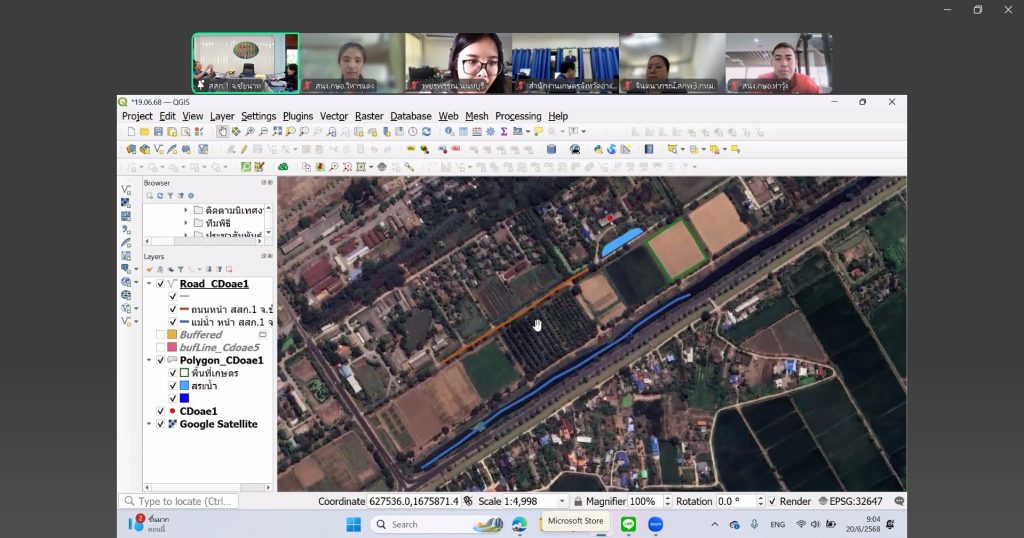Image resolution: width=1024 pixels, height=538 pixels.
Task: Collapse the Road_CDoae1 layer group
Action: click(149, 283)
